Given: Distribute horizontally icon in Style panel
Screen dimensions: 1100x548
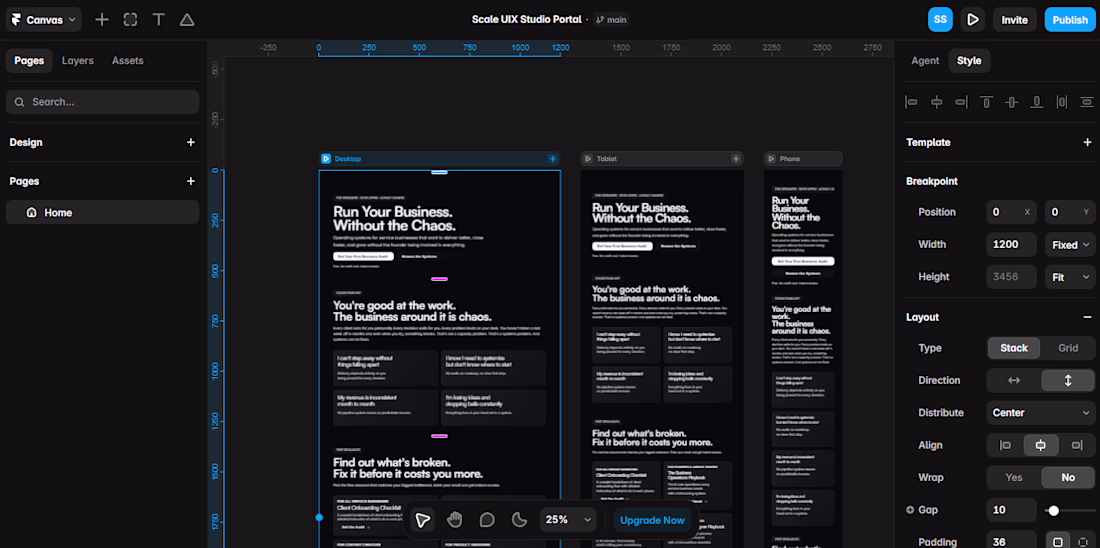Looking at the screenshot, I should tap(1061, 102).
